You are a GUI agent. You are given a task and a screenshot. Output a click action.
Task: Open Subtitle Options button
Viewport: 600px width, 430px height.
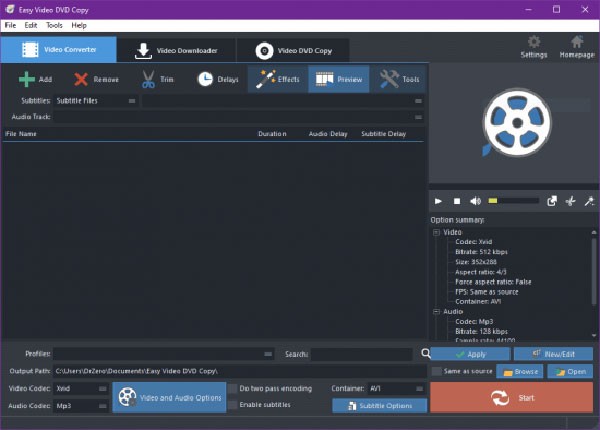click(x=380, y=406)
